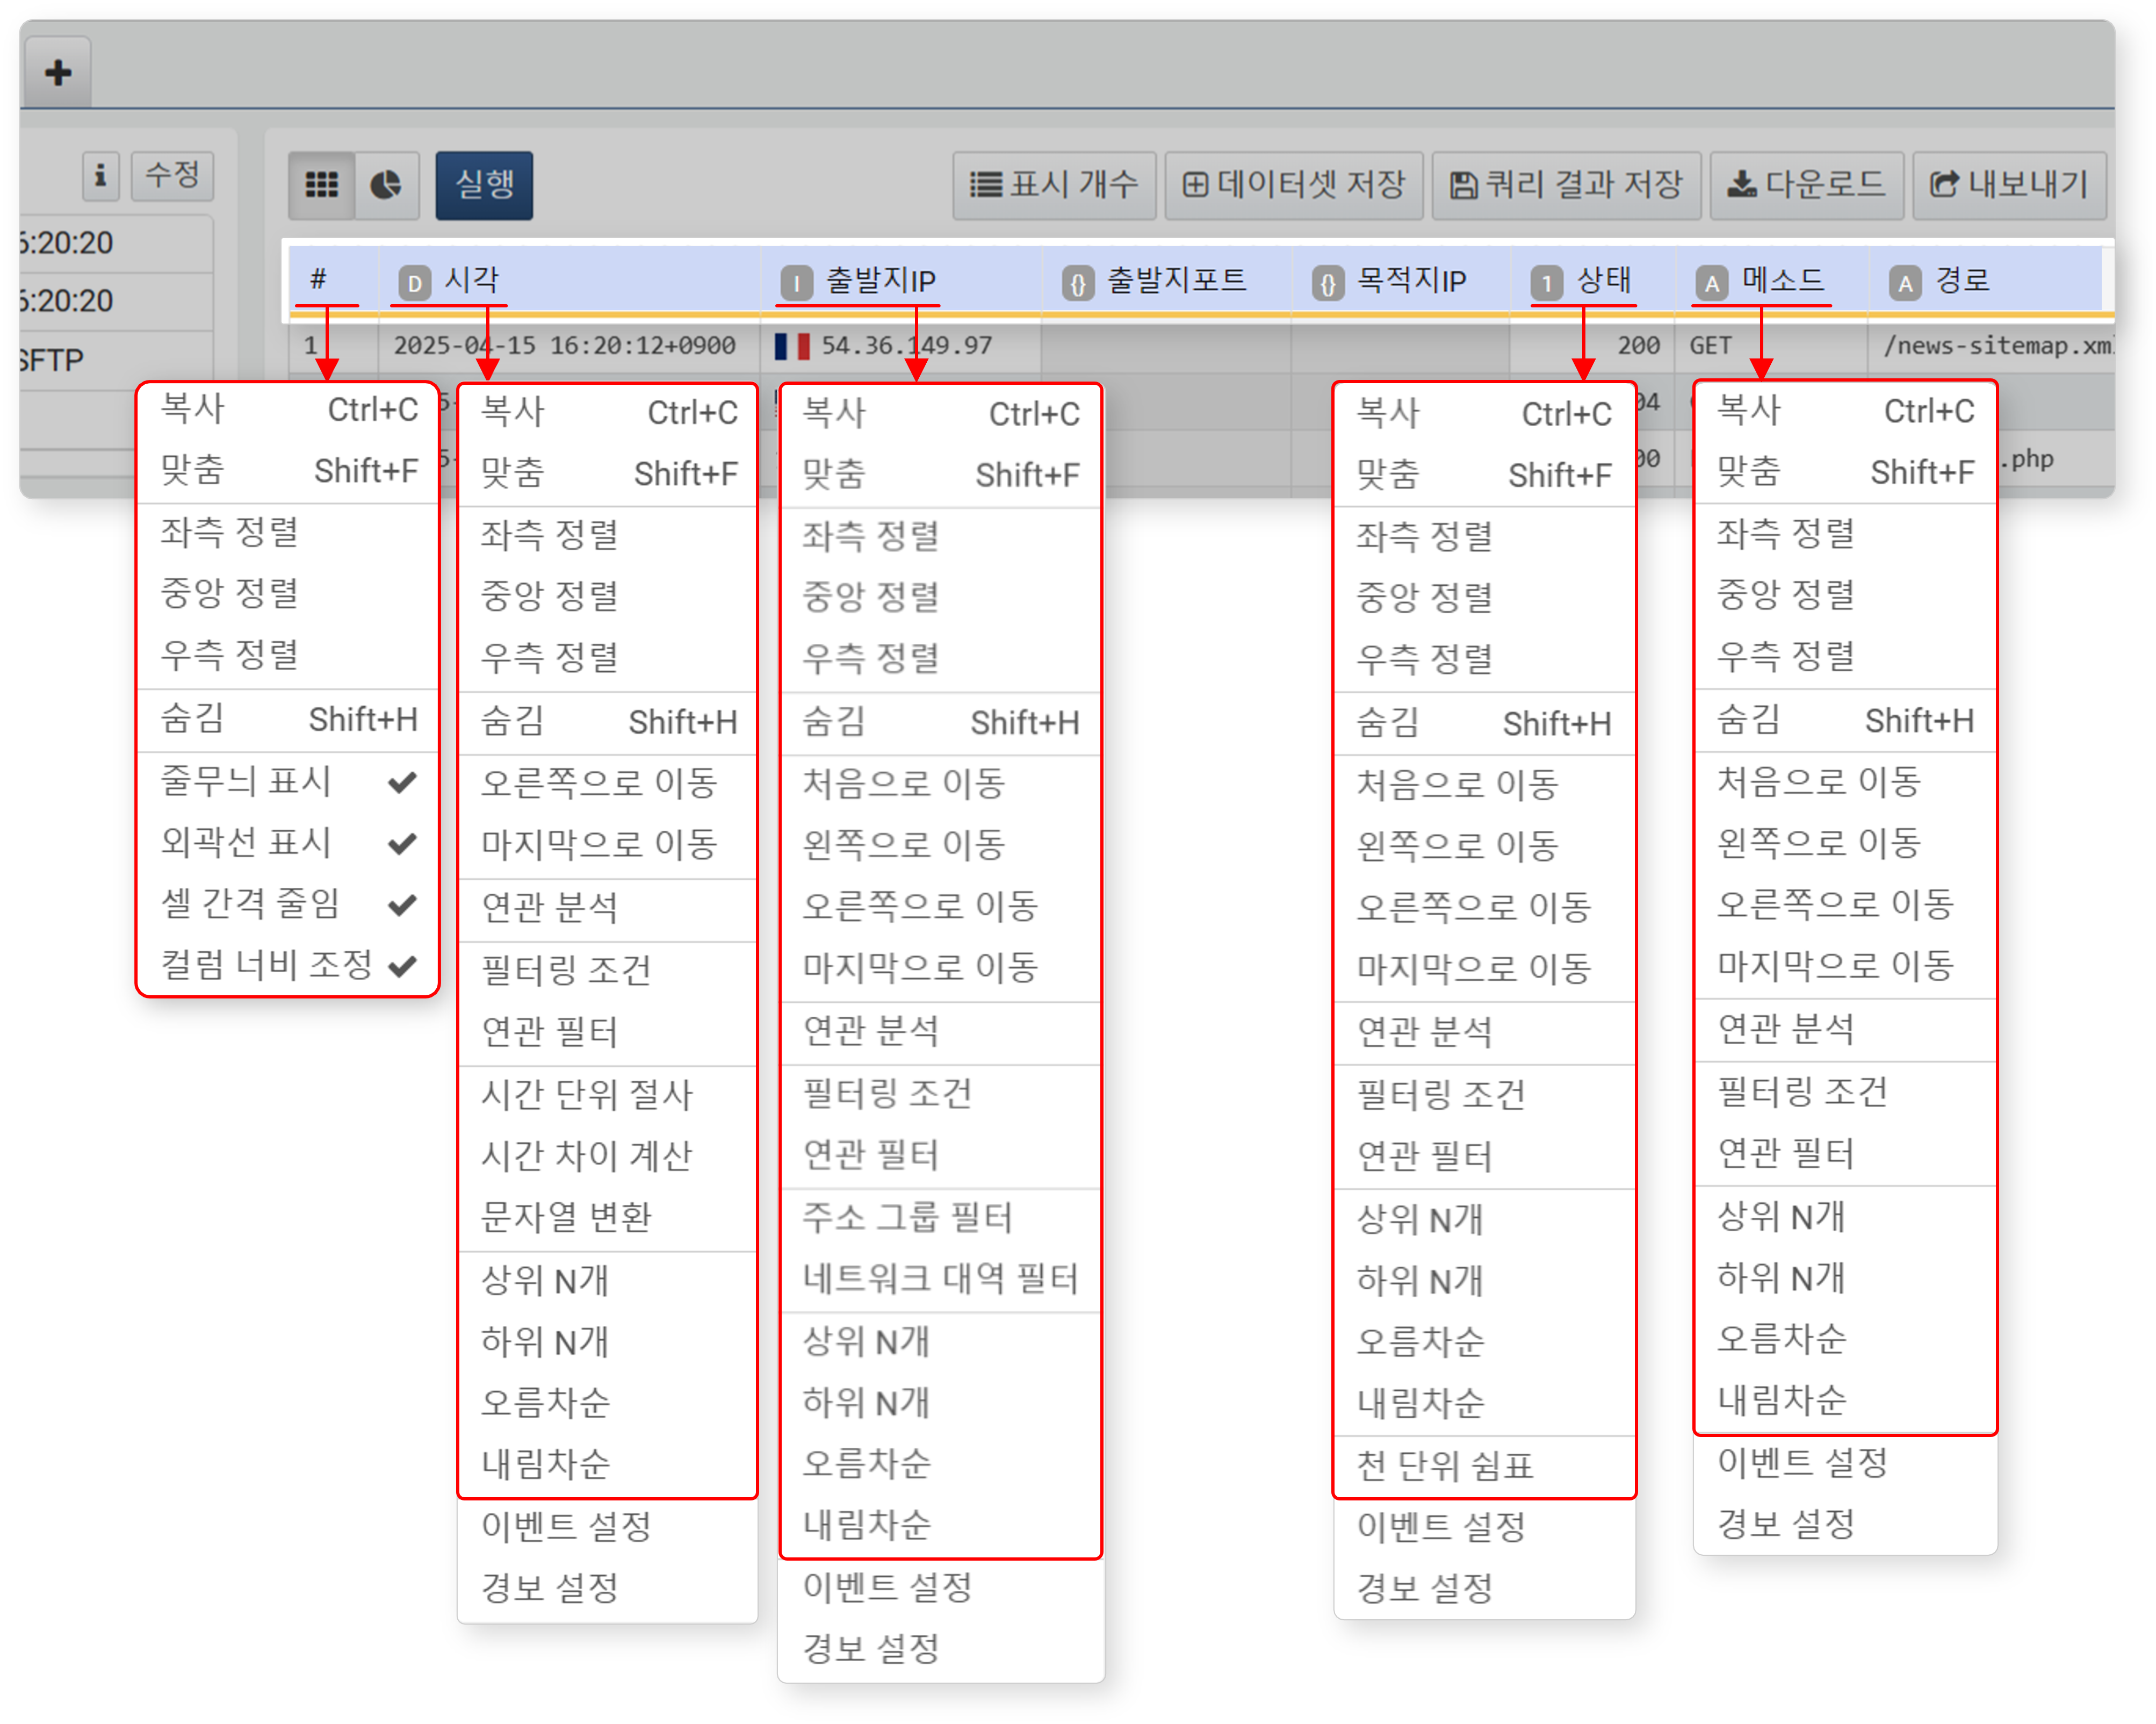Click the I type icon beside 출발지IP
Image resolution: width=2156 pixels, height=1724 pixels.
click(796, 283)
